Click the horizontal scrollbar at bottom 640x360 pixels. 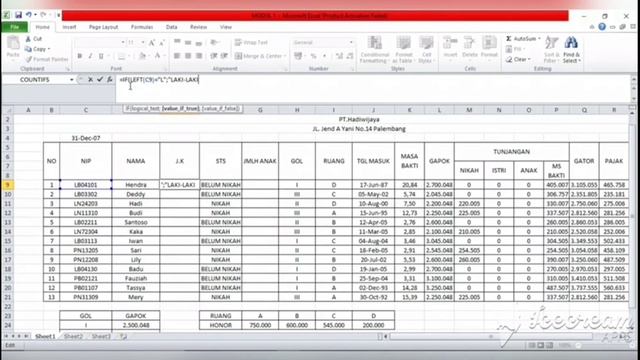(x=491, y=336)
